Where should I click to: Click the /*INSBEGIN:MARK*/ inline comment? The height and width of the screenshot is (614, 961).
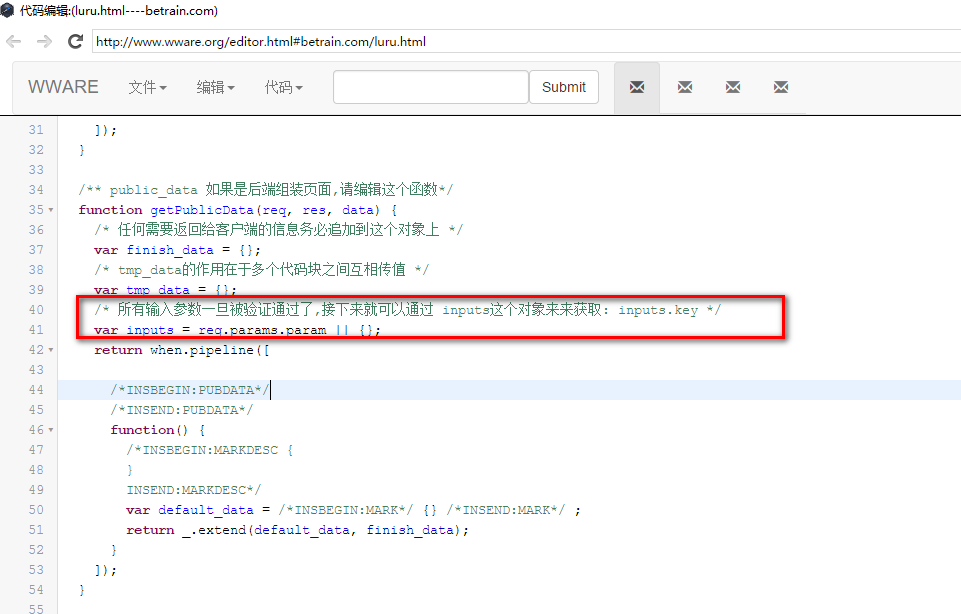point(346,510)
